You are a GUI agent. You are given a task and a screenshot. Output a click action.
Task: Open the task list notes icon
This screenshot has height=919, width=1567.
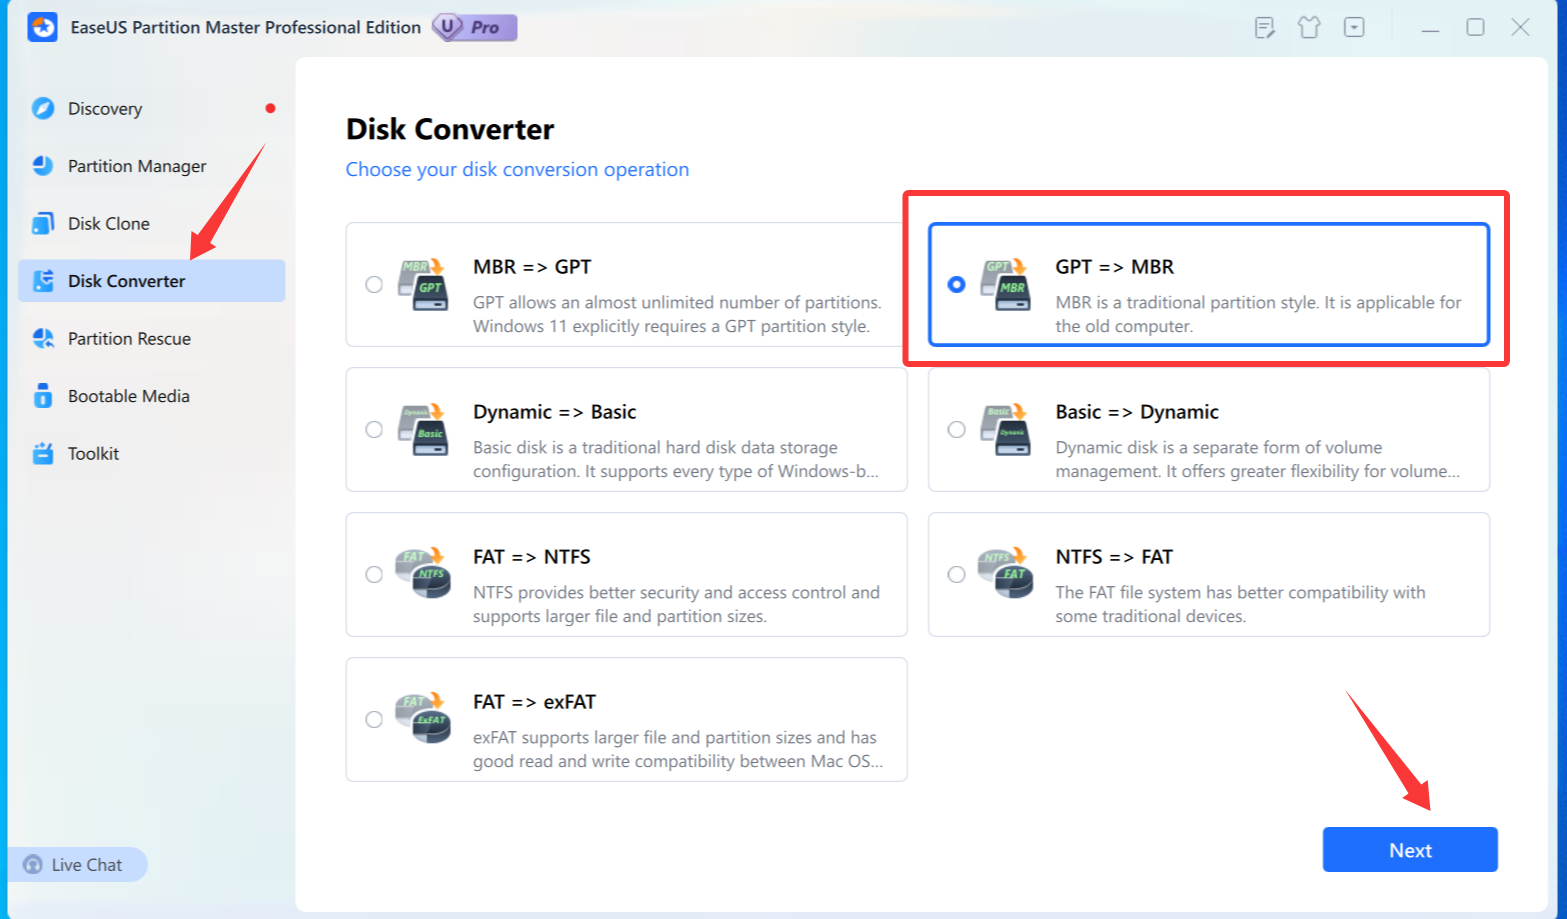[1265, 27]
